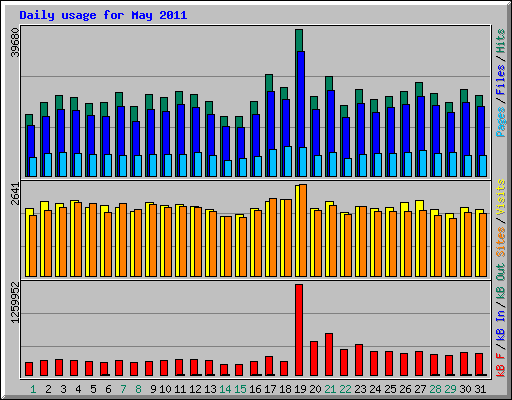Click green weekend day label 8
Viewport: 512px width, 400px height.
138,389
